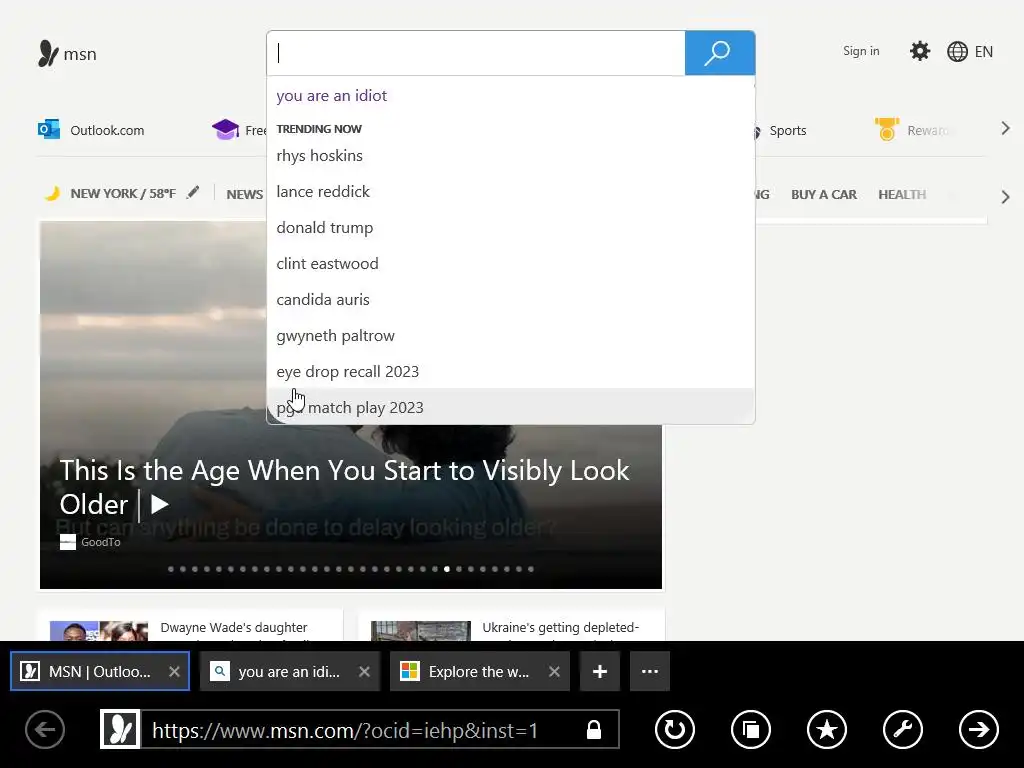This screenshot has height=768, width=1024.
Task: Click the msn butterfly logo
Action: pyautogui.click(x=67, y=54)
